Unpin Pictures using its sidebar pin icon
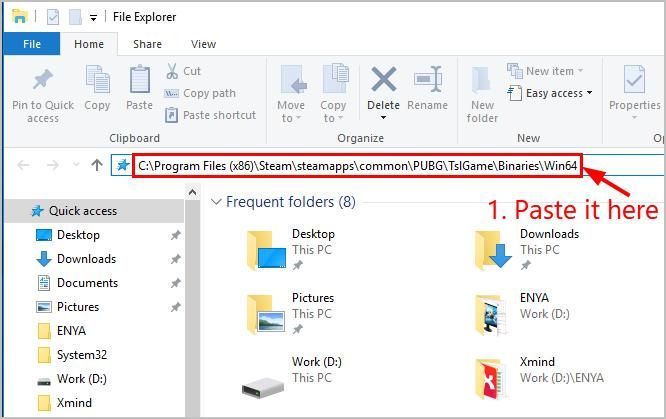 (x=175, y=307)
